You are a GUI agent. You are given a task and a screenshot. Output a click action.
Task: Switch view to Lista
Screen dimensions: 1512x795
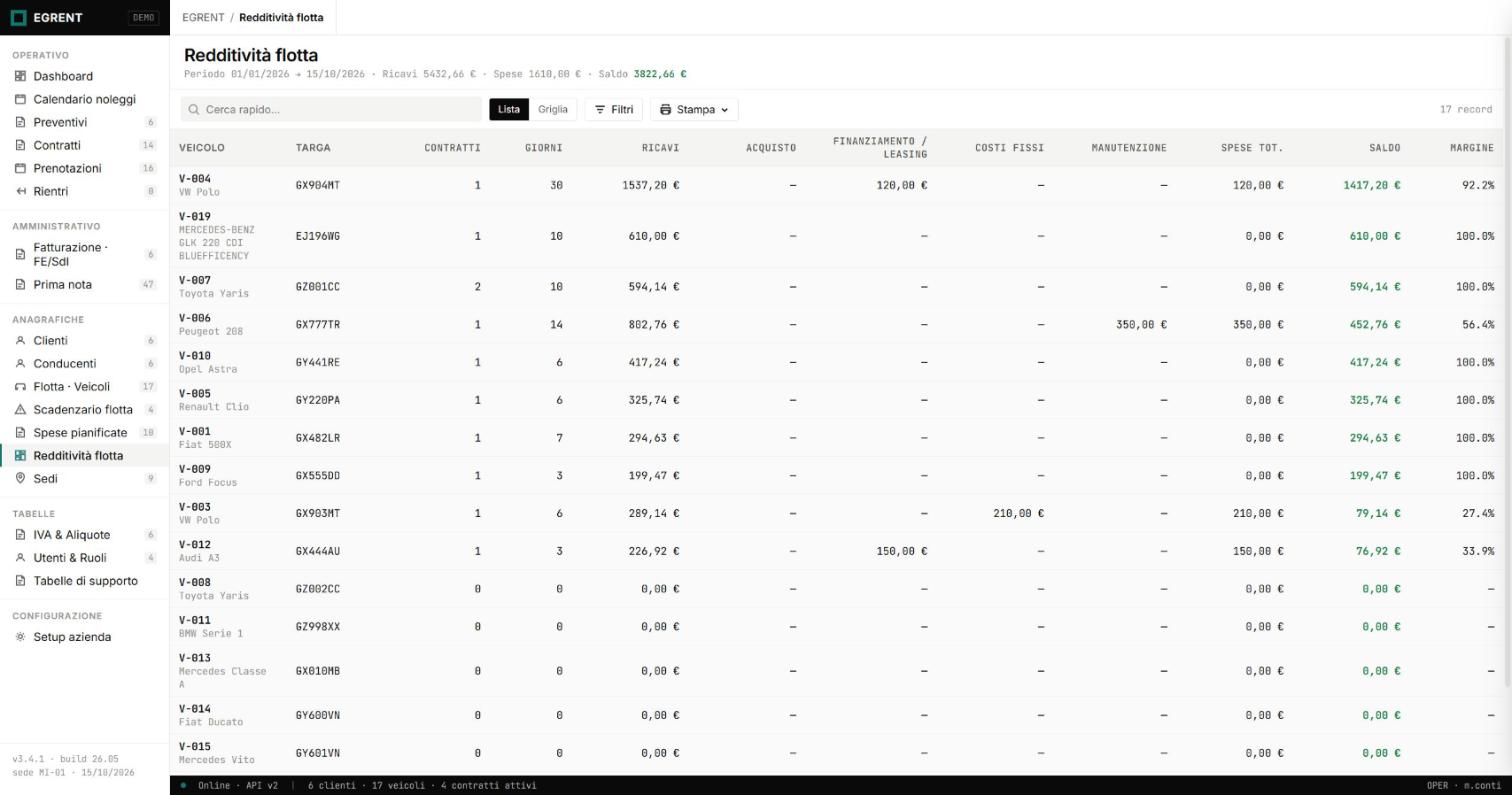click(x=509, y=109)
